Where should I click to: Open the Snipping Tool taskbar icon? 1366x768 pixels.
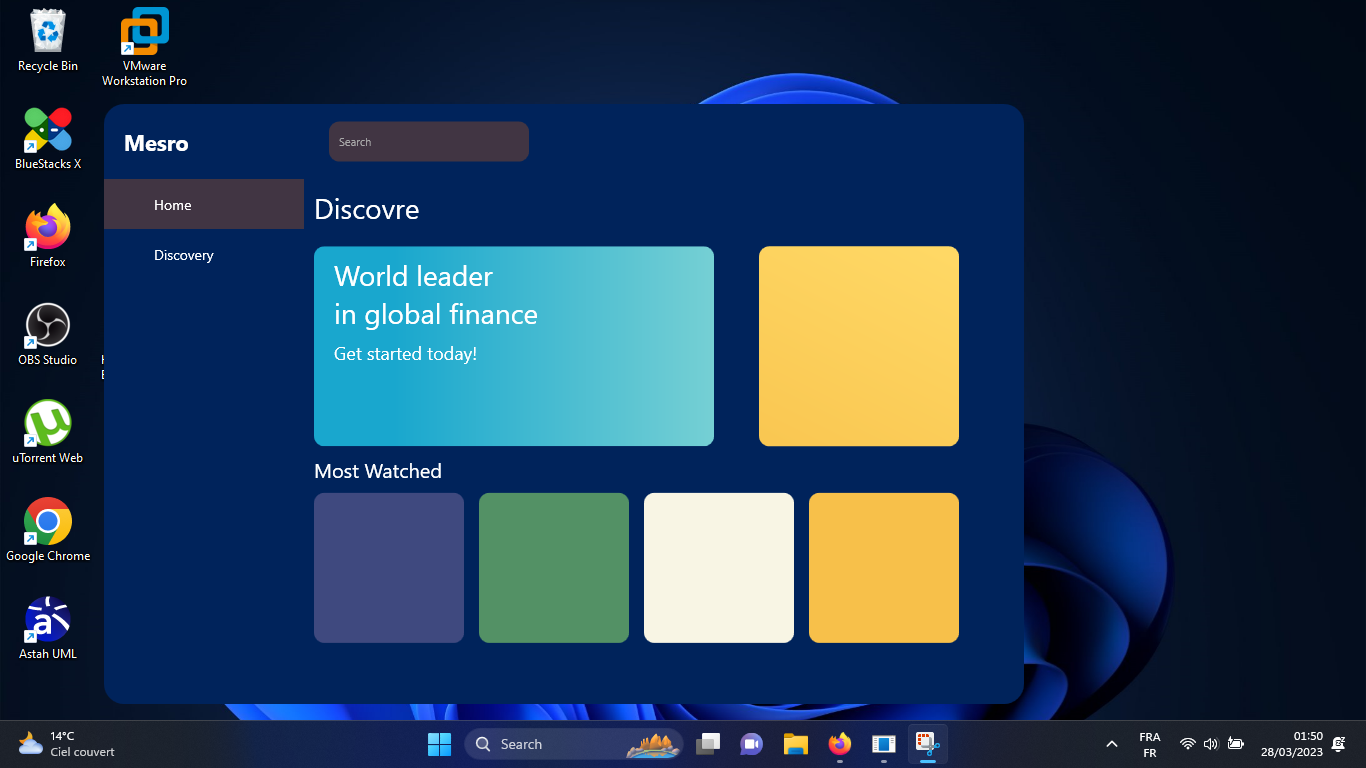(927, 744)
